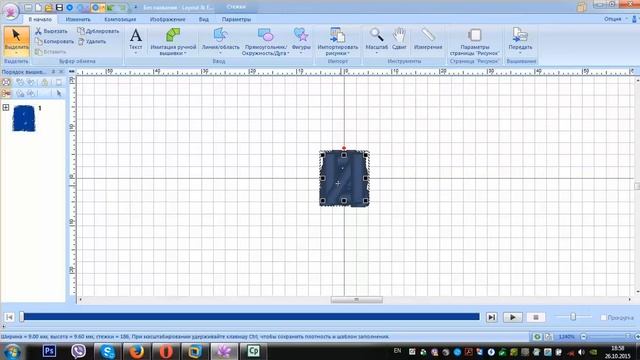Click the first icon in sewing order toolbar
640x360 pixels.
tap(6, 82)
